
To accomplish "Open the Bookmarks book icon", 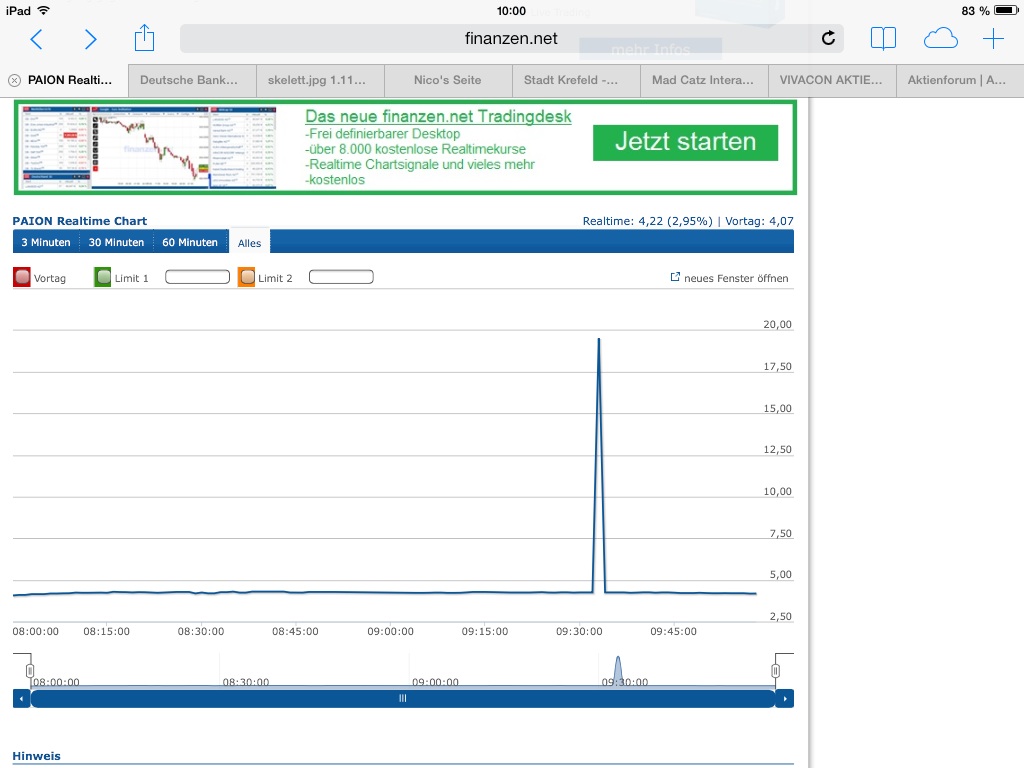I will (x=883, y=39).
